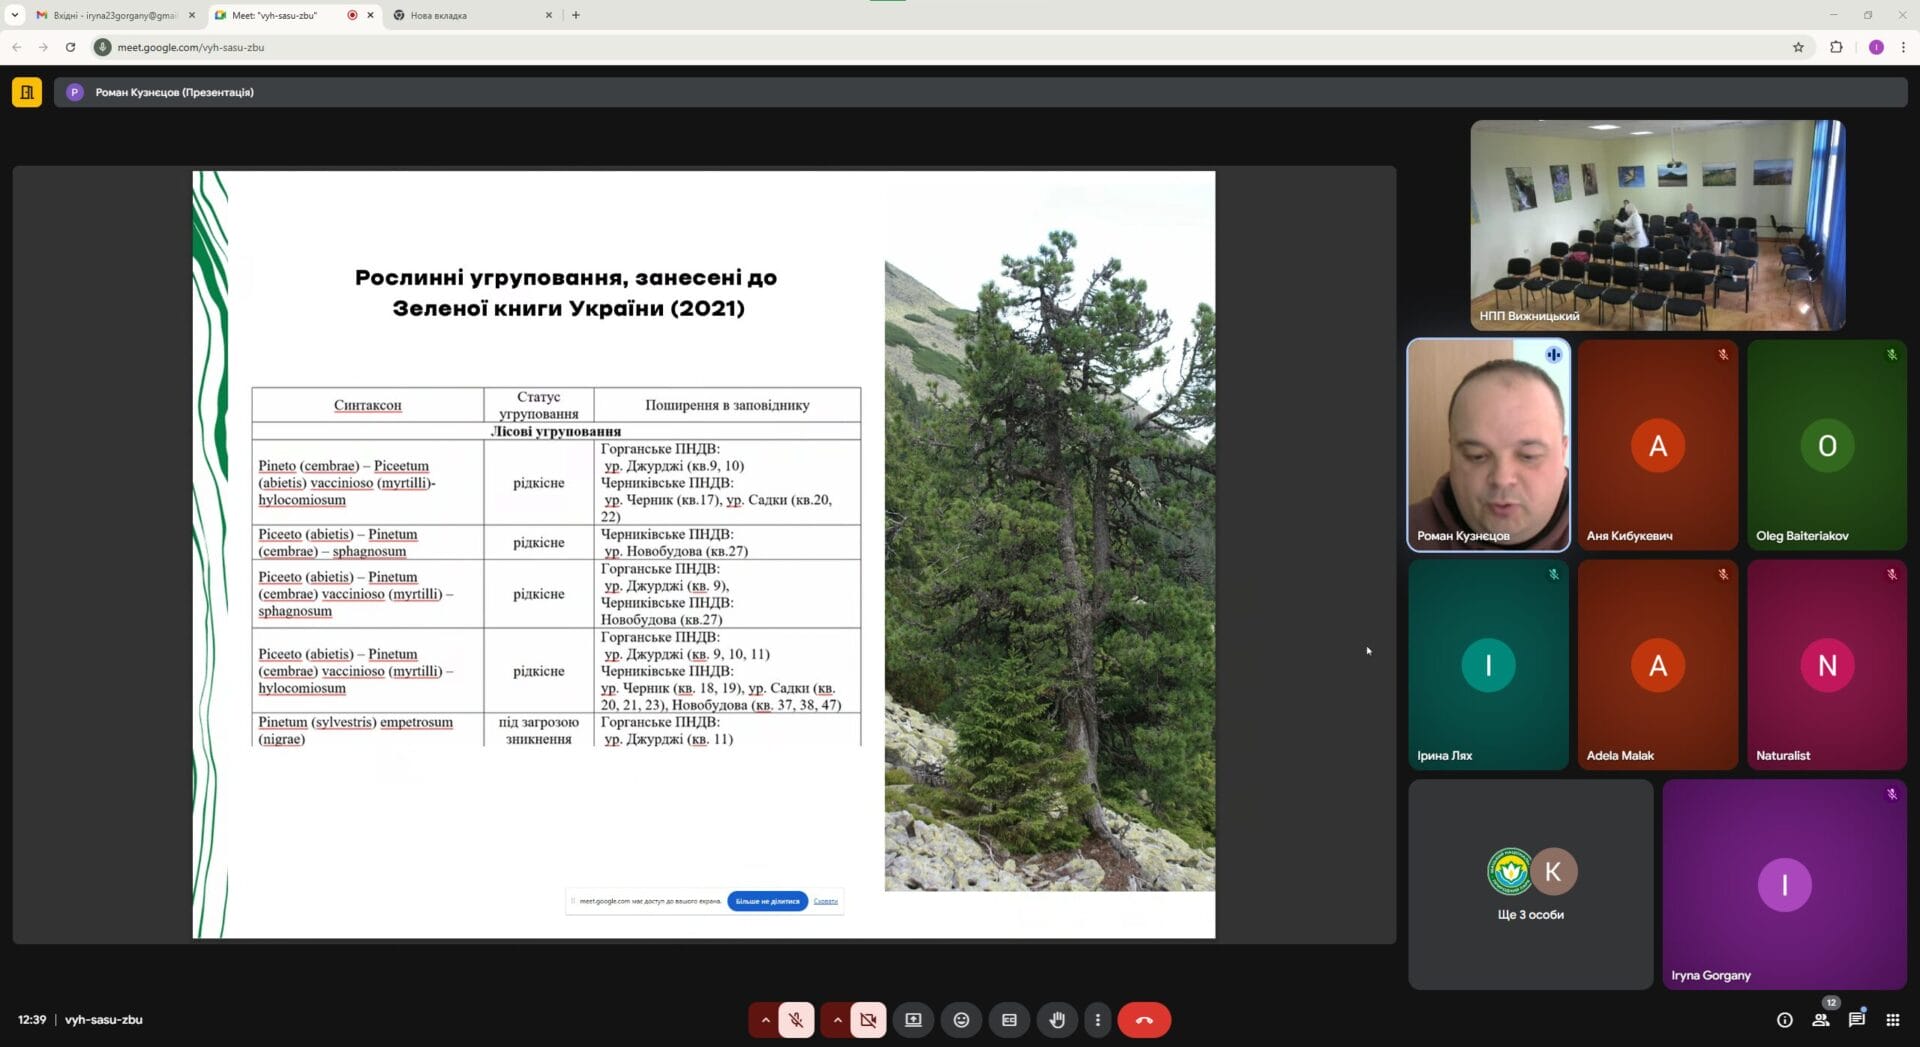The width and height of the screenshot is (1920, 1047).
Task: Select the НПП Вижницький video tile
Action: tap(1657, 225)
